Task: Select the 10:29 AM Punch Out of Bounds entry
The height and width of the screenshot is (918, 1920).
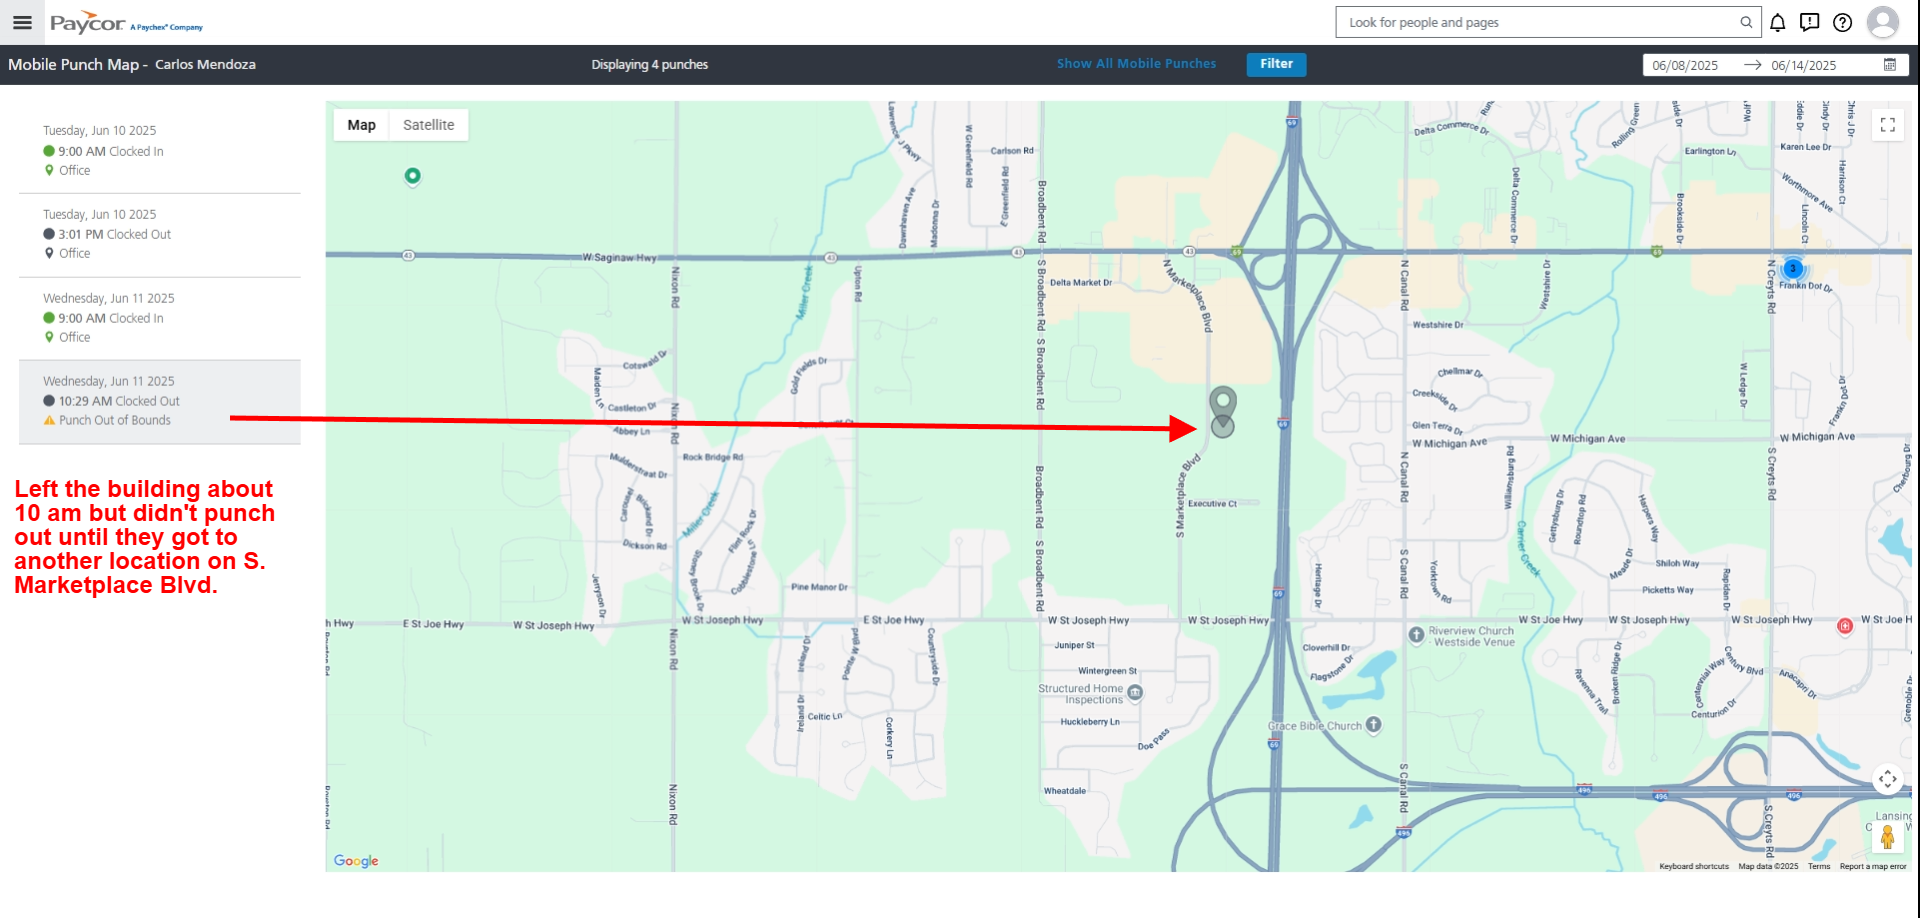Action: 160,401
